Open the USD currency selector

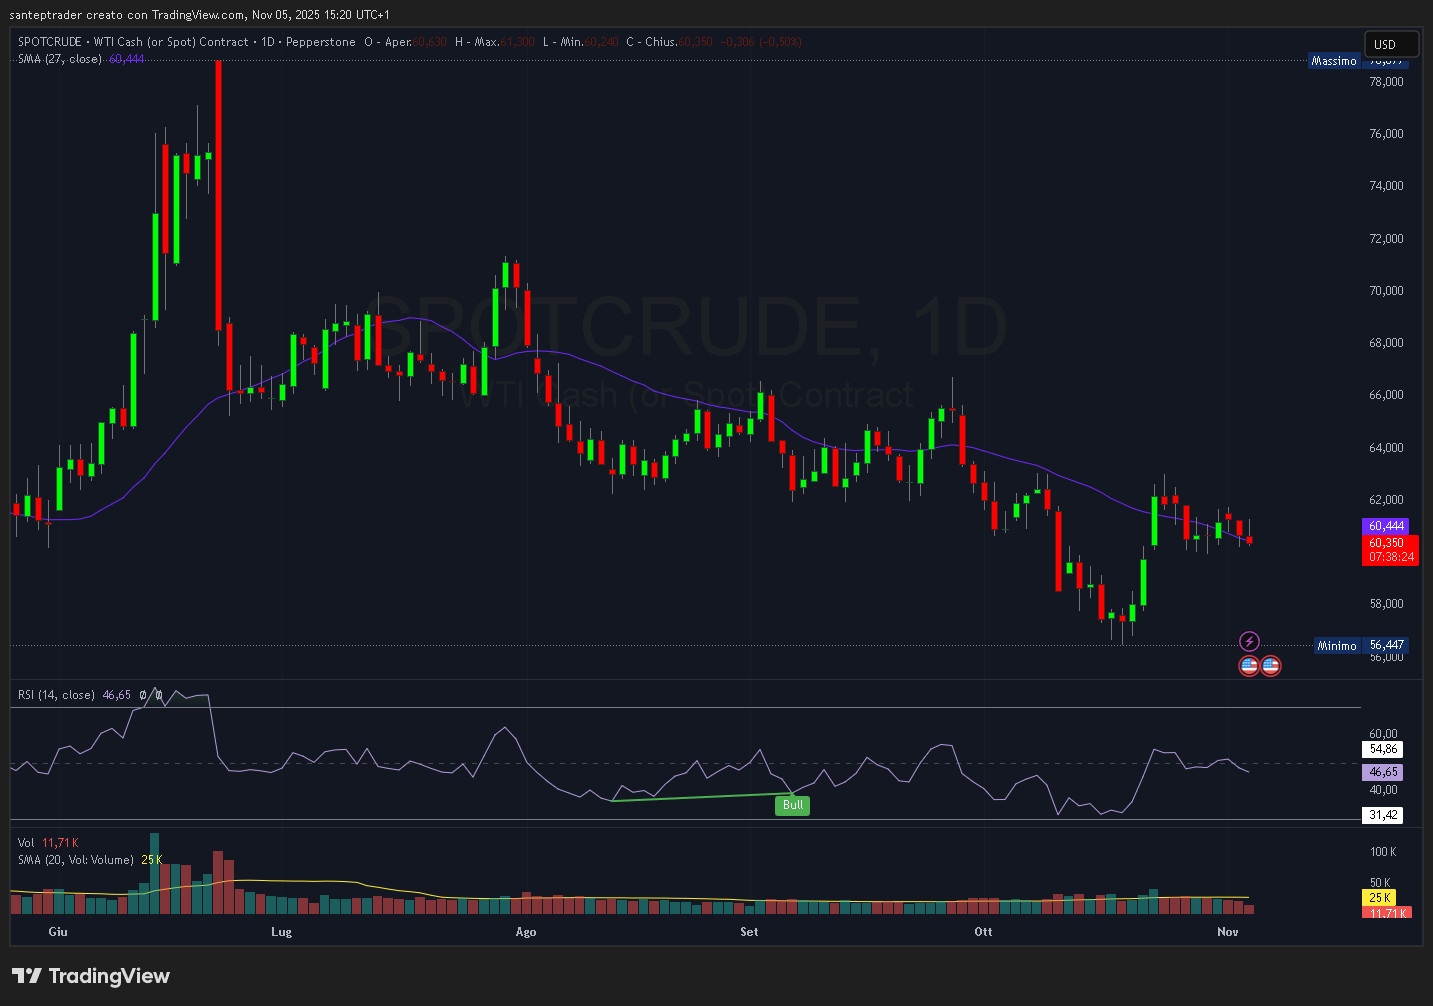point(1391,44)
